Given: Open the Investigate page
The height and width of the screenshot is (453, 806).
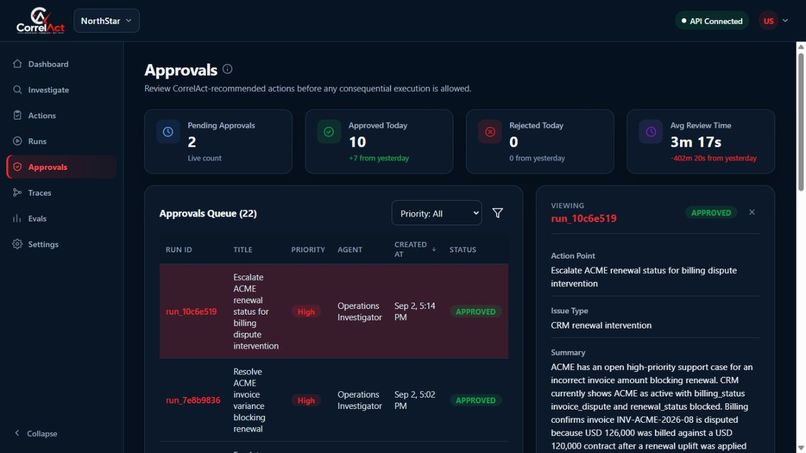Looking at the screenshot, I should point(48,90).
